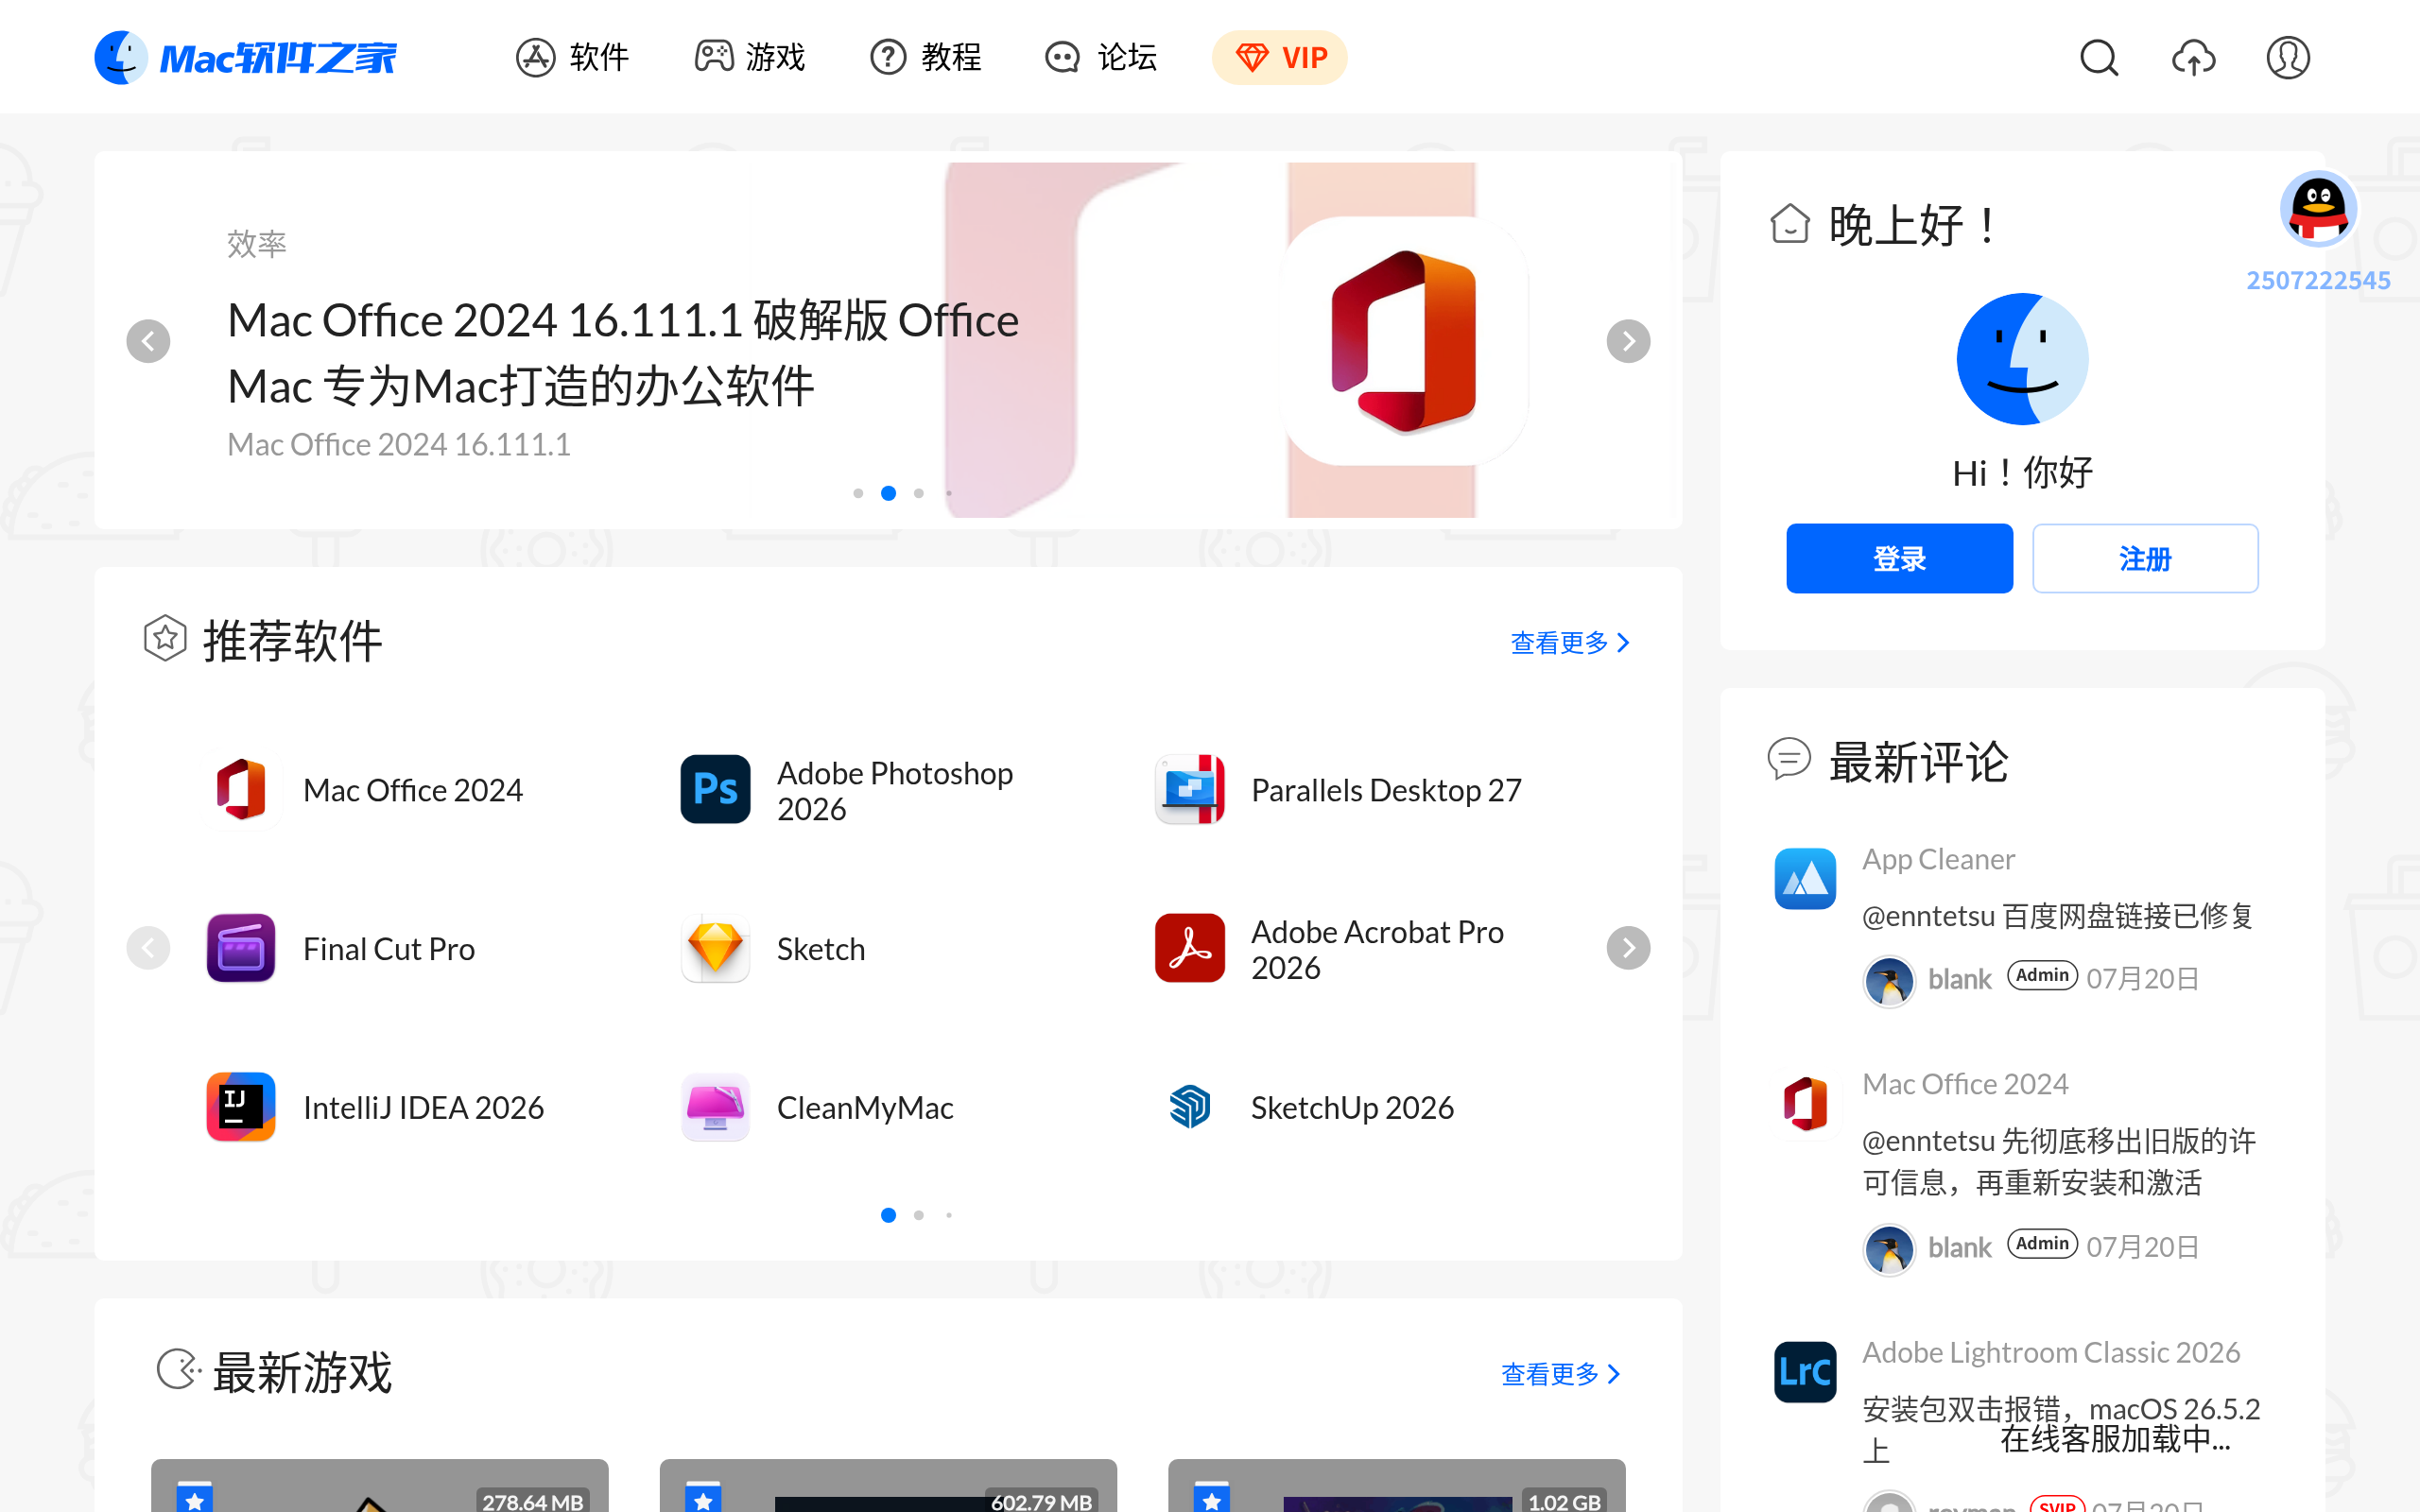Open the 教程 menu
This screenshot has width=2420, height=1512.
click(x=926, y=58)
